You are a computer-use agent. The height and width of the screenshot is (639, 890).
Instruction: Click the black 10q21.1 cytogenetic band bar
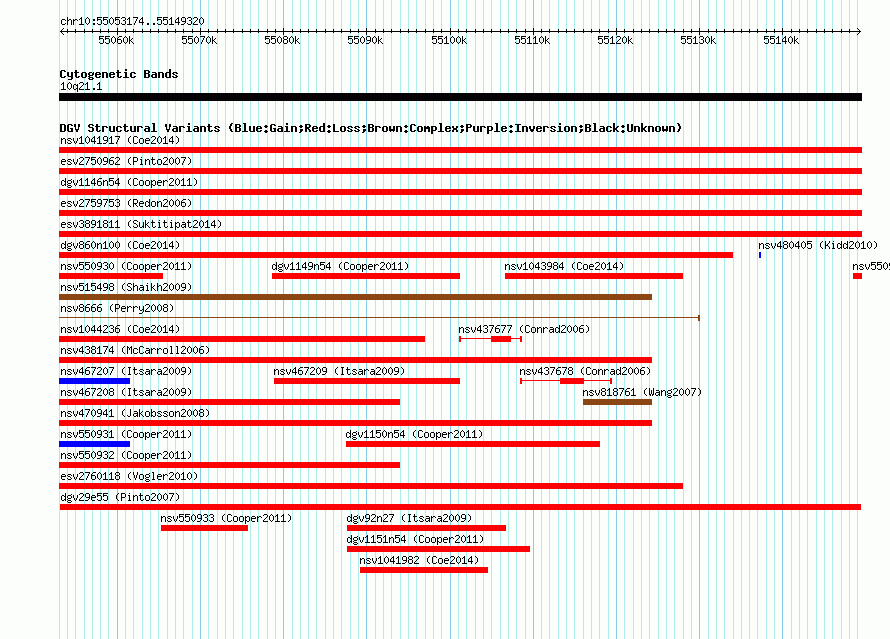click(460, 97)
